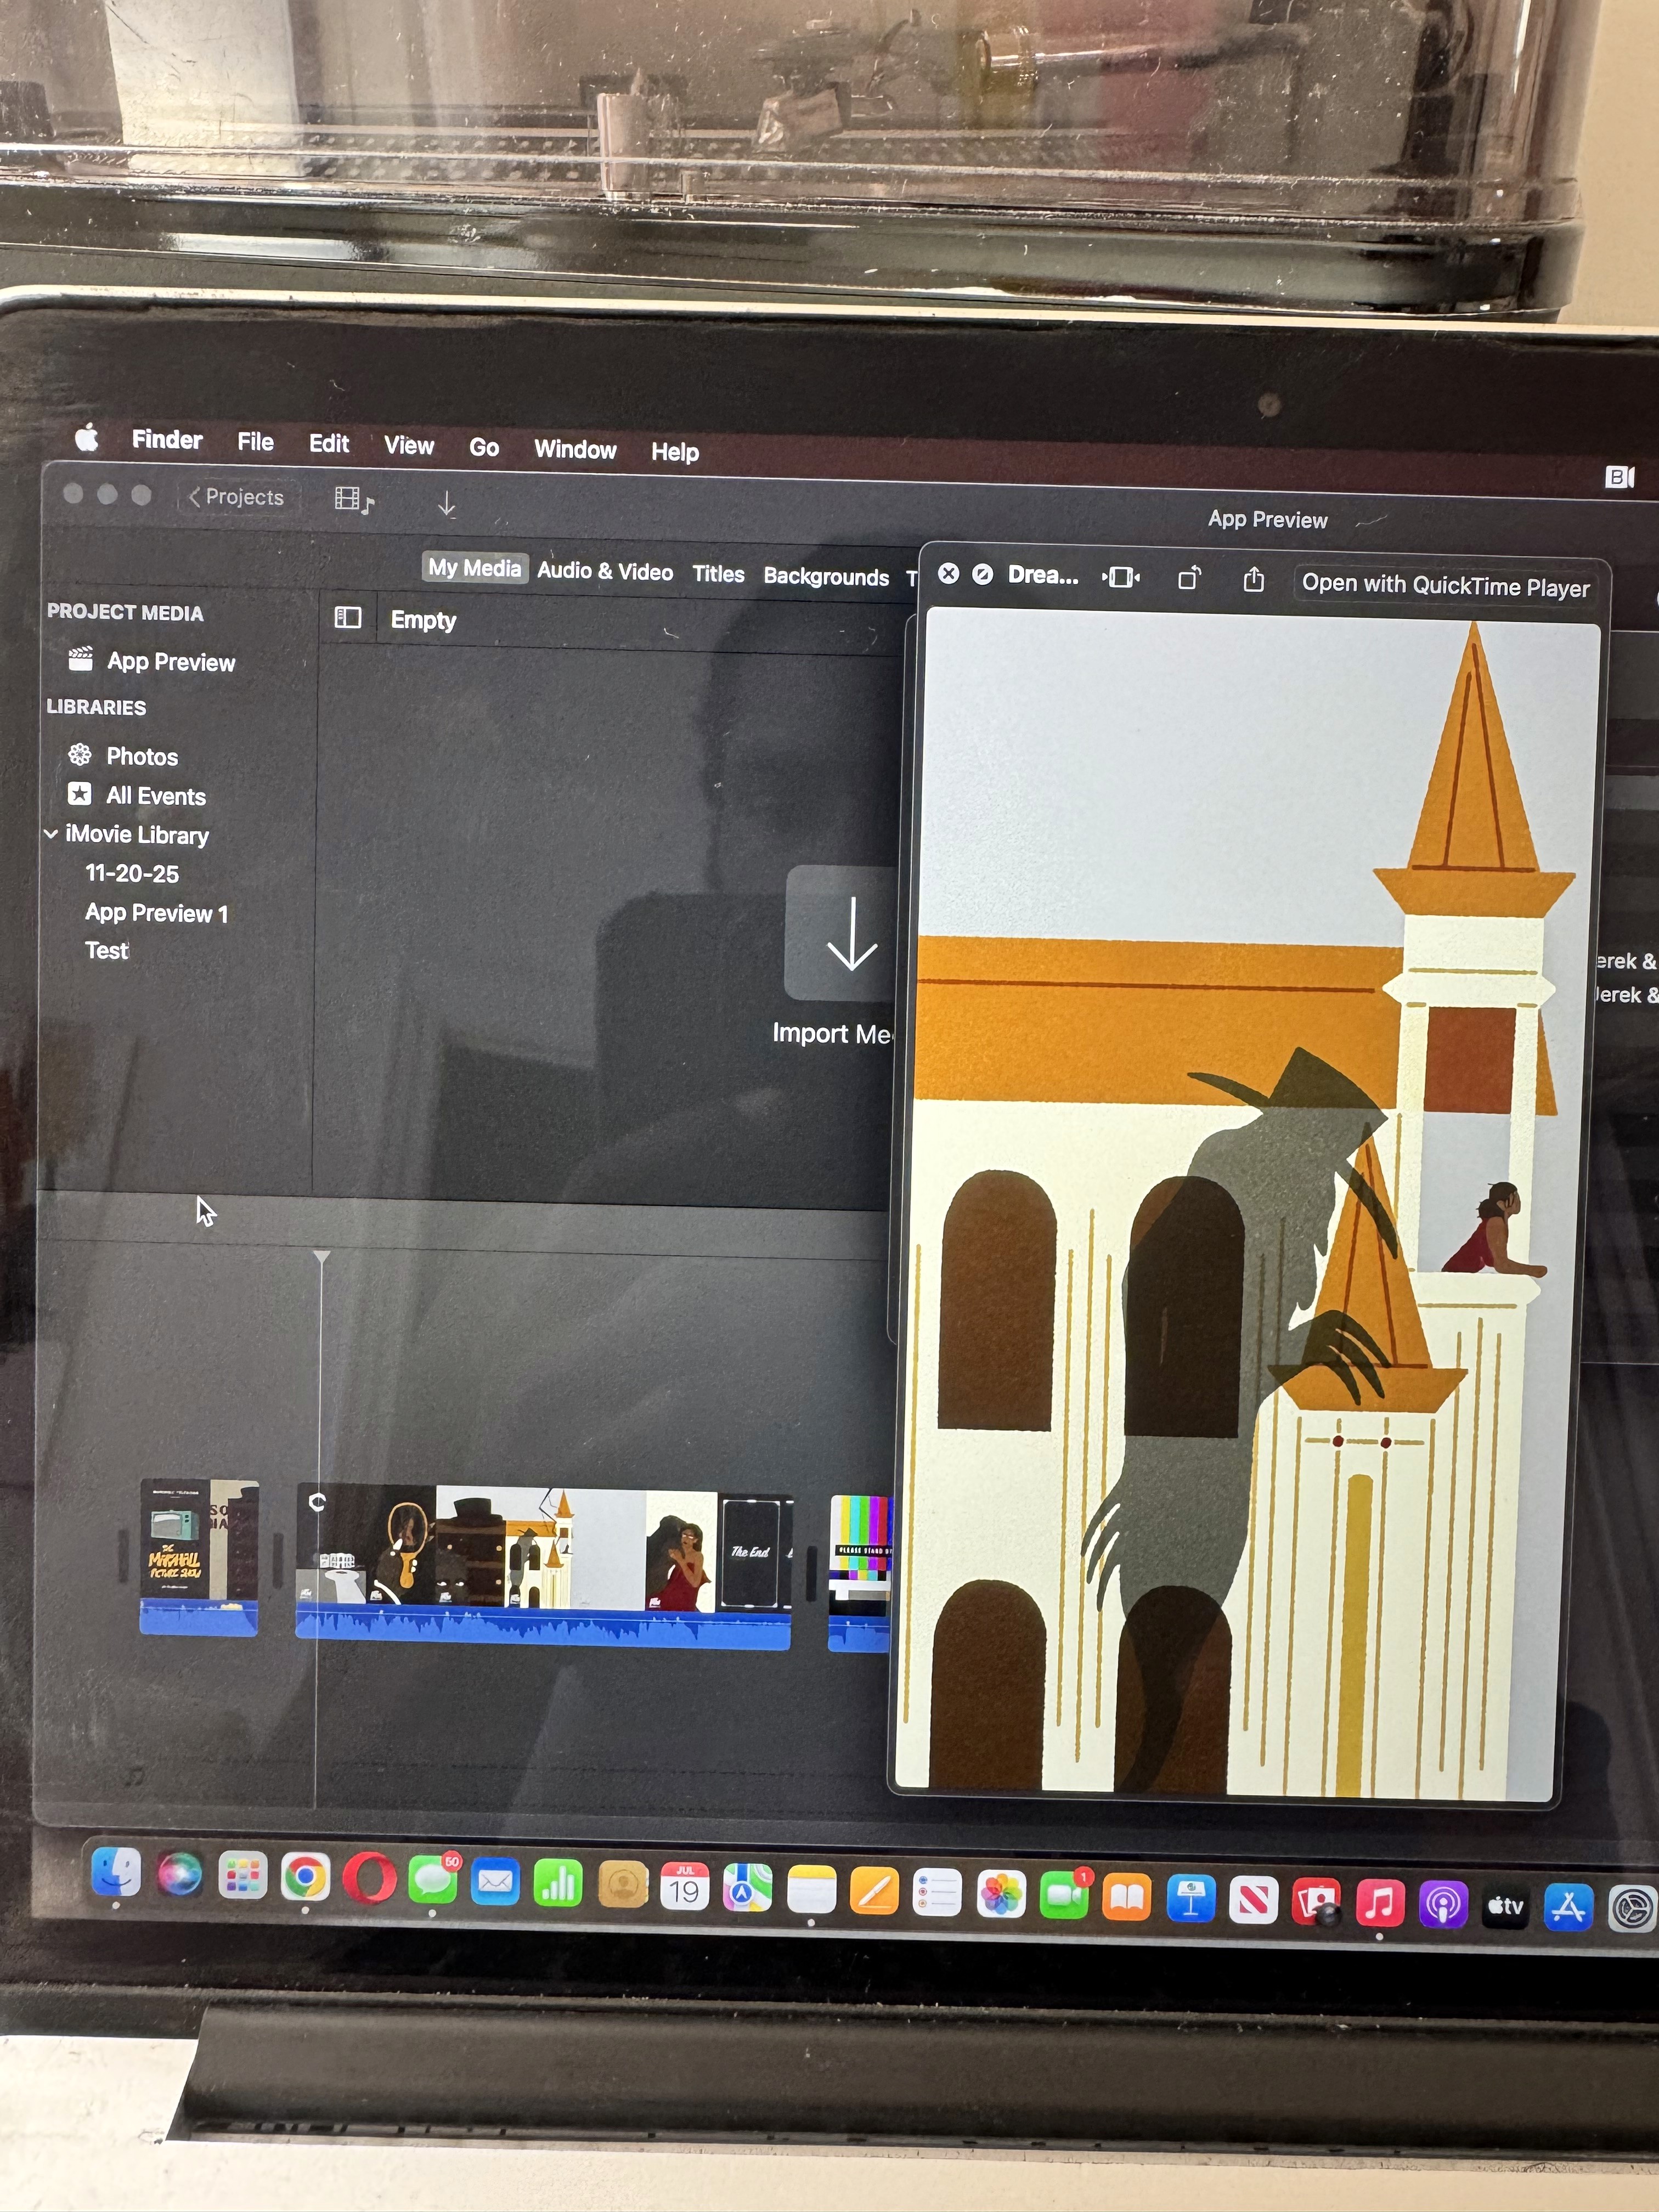Select the color bars clip in the timeline

click(x=859, y=1573)
